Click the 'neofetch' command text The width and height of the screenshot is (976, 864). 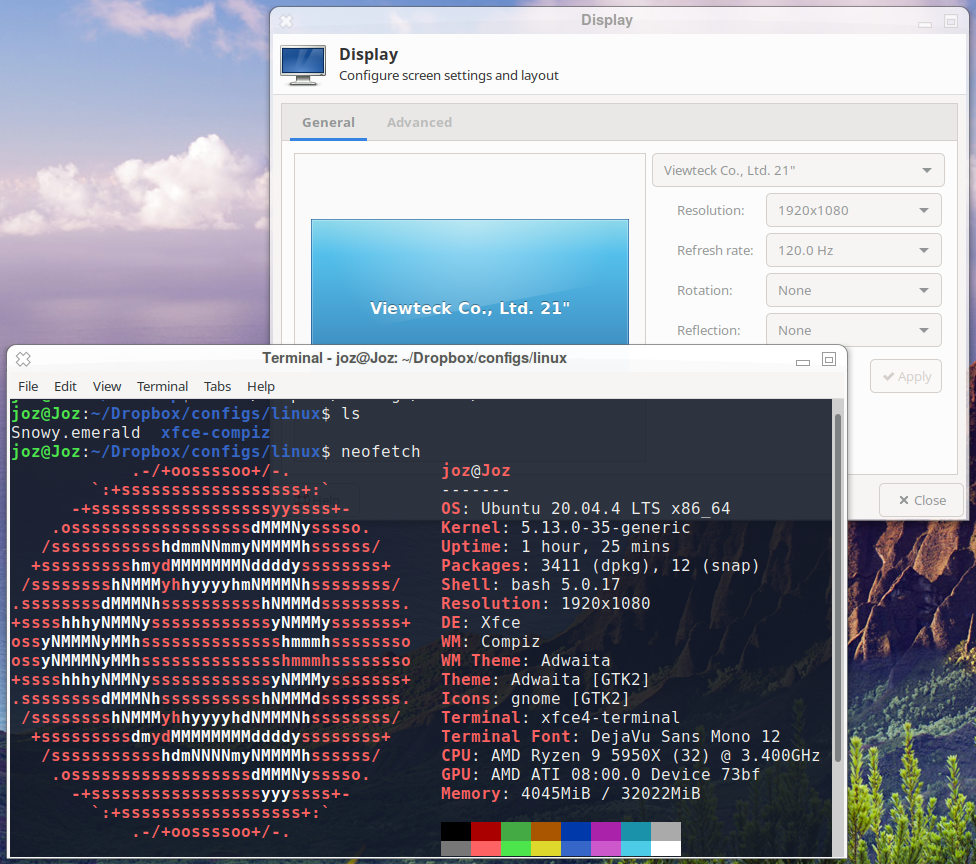point(380,451)
